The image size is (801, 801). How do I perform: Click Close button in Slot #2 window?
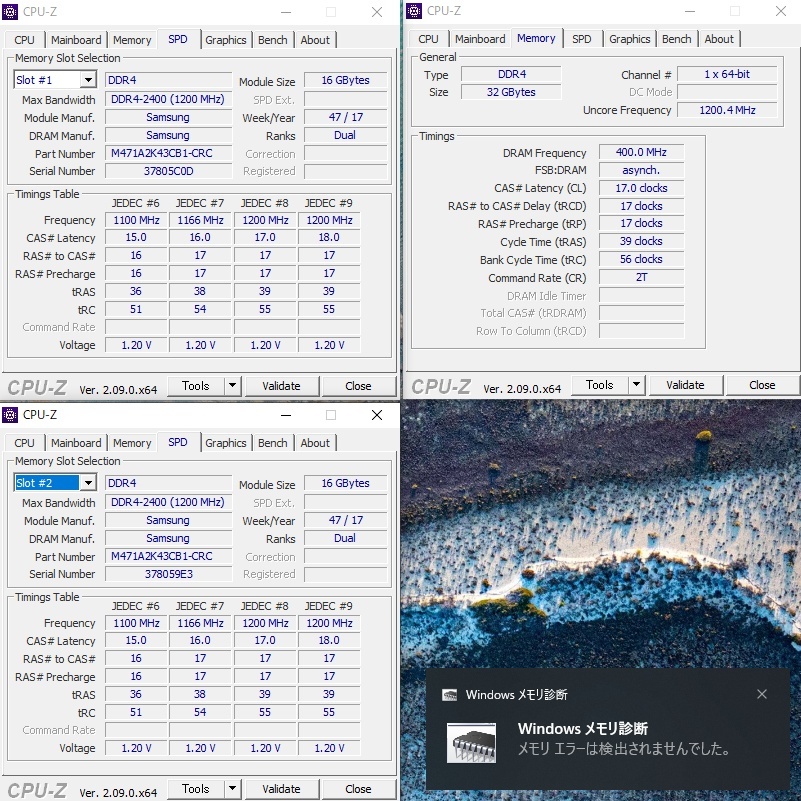point(358,789)
